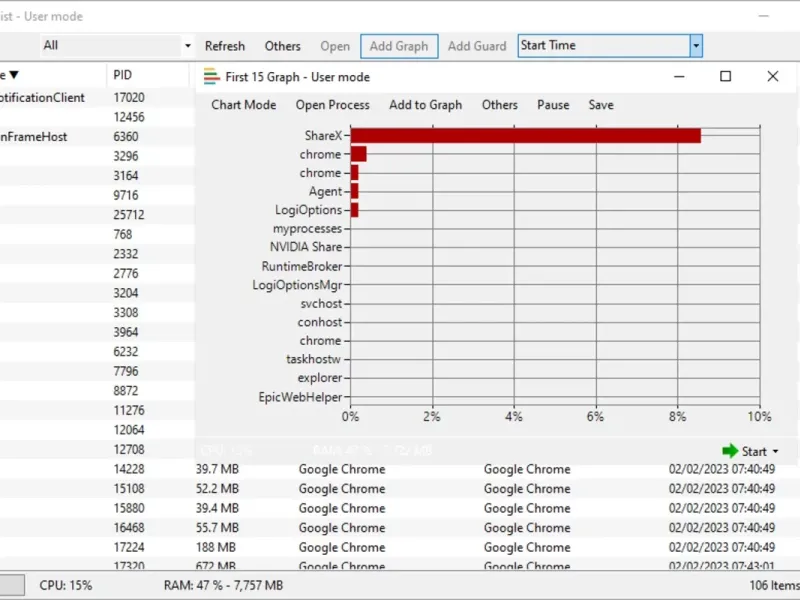Click the First 15 Graph window icon

211,77
